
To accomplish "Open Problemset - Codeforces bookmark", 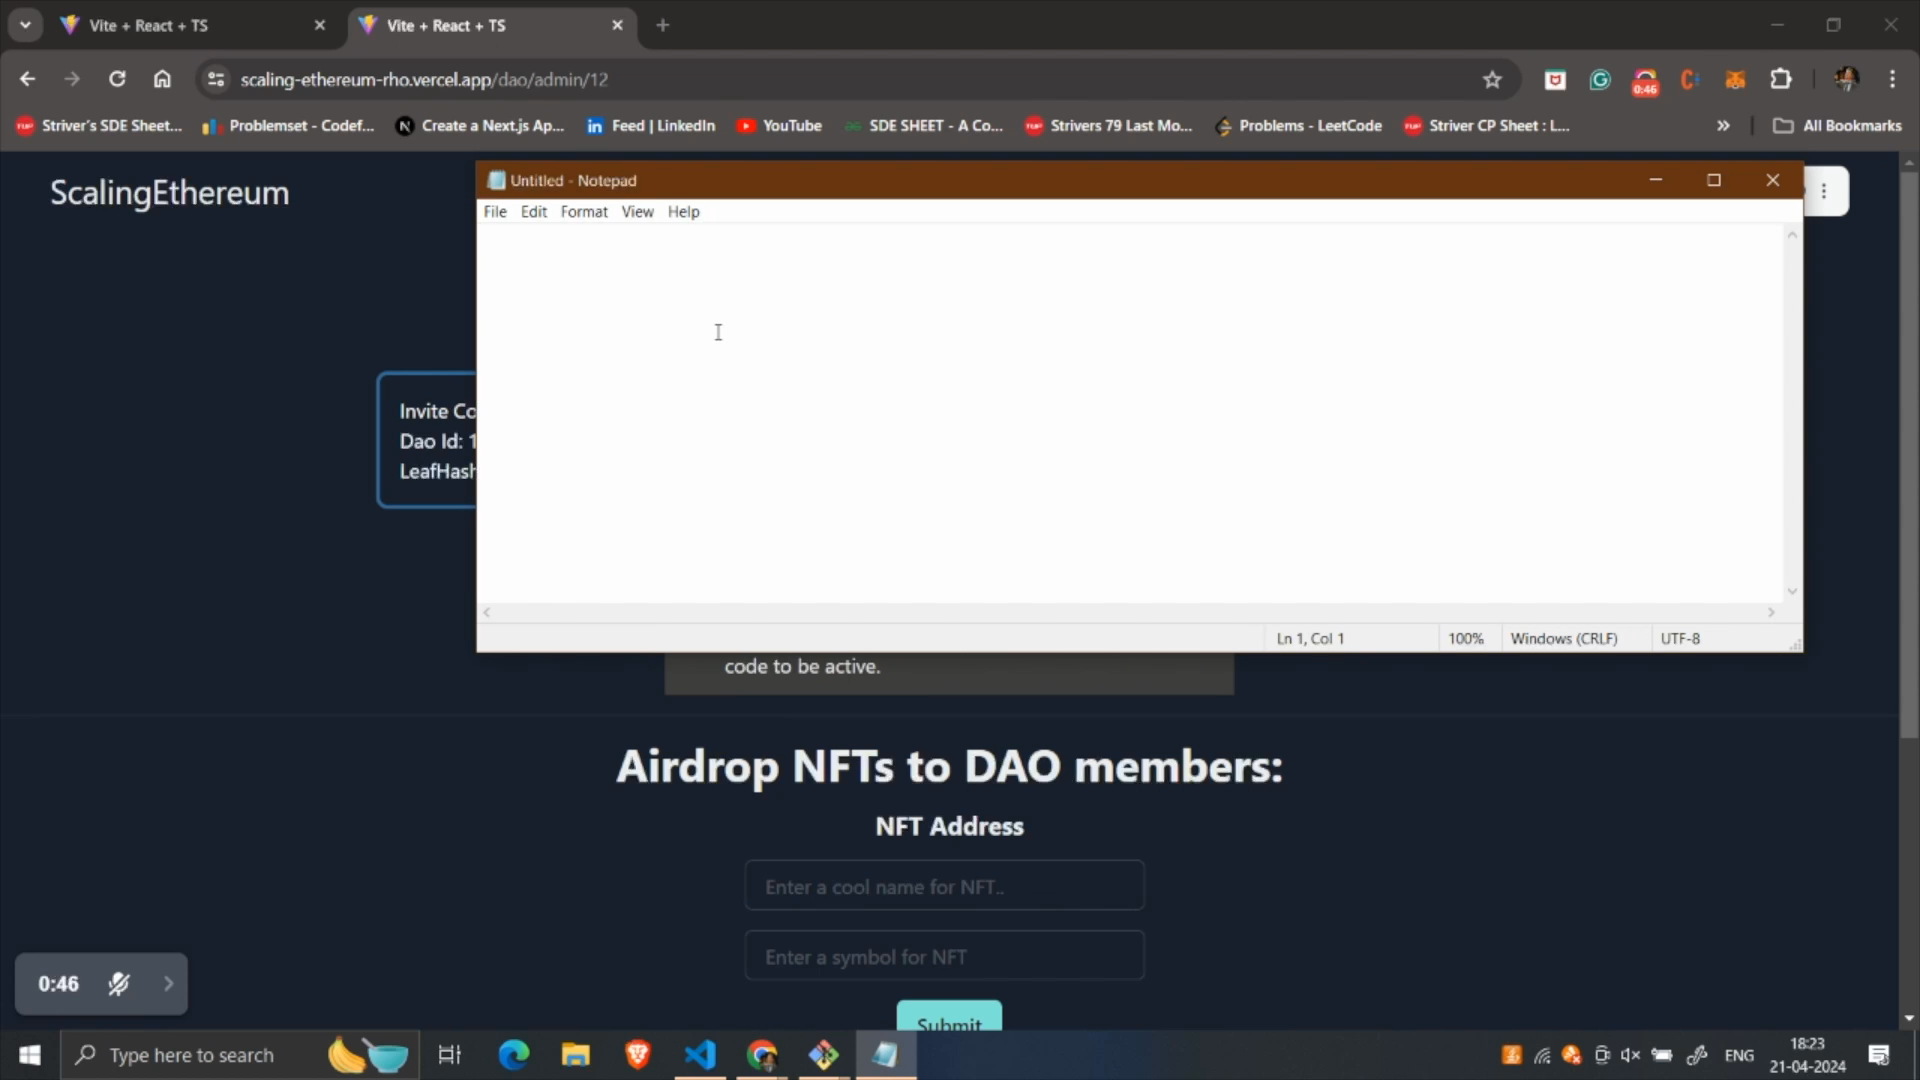I will click(288, 126).
